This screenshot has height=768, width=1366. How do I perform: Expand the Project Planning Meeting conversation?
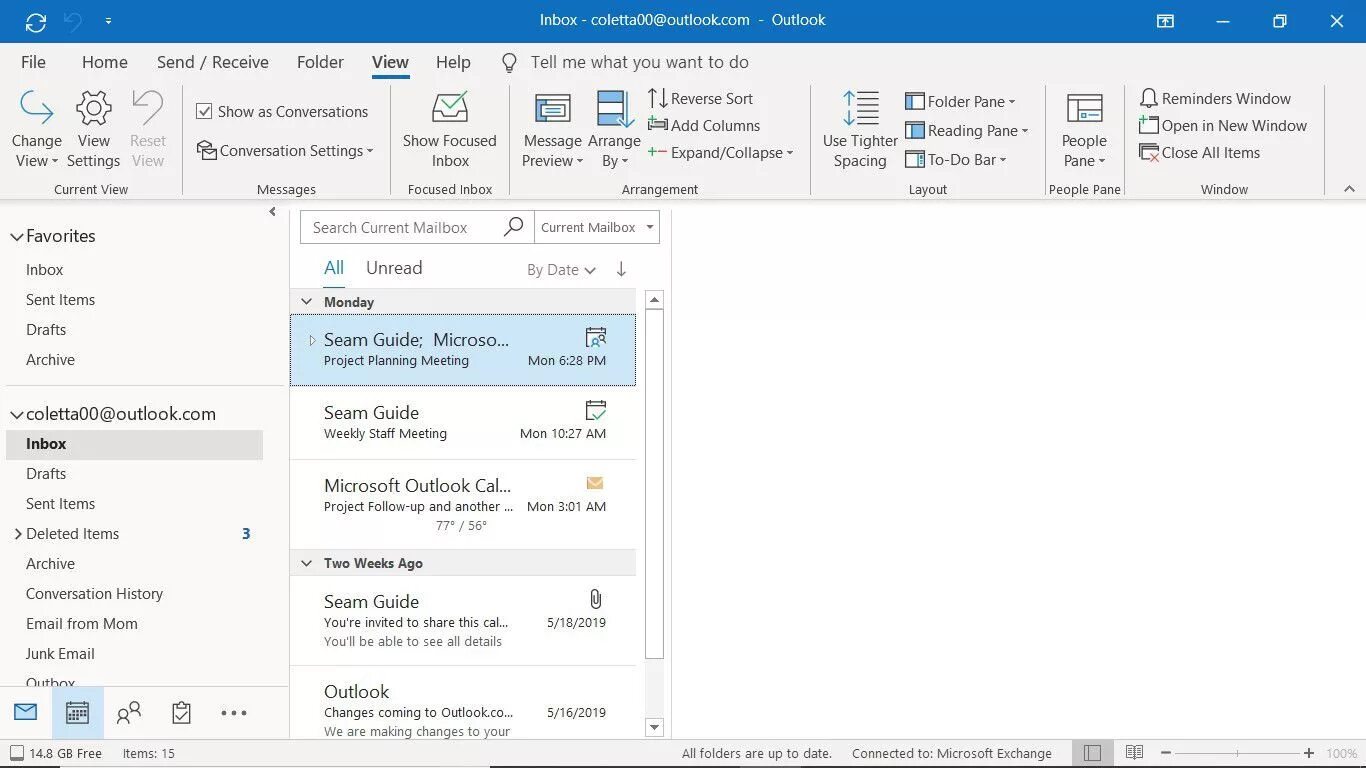(x=312, y=340)
